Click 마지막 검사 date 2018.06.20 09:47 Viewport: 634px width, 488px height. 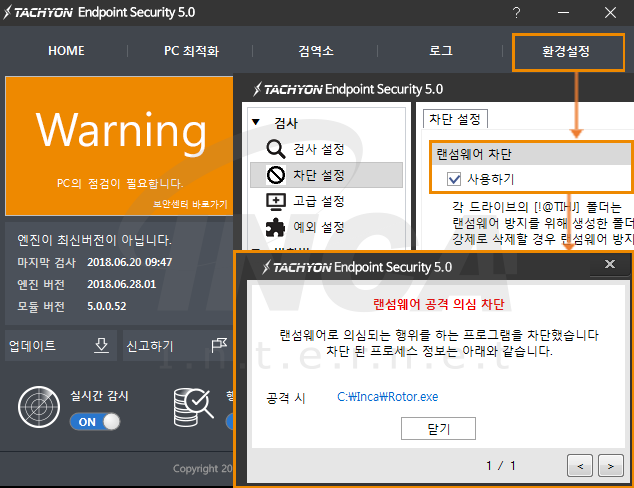[129, 262]
